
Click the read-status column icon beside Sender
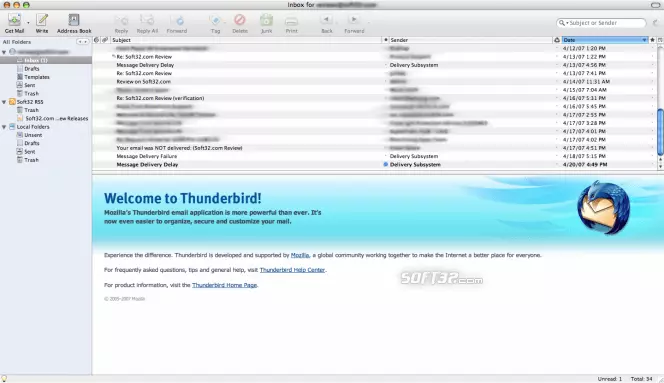click(385, 40)
